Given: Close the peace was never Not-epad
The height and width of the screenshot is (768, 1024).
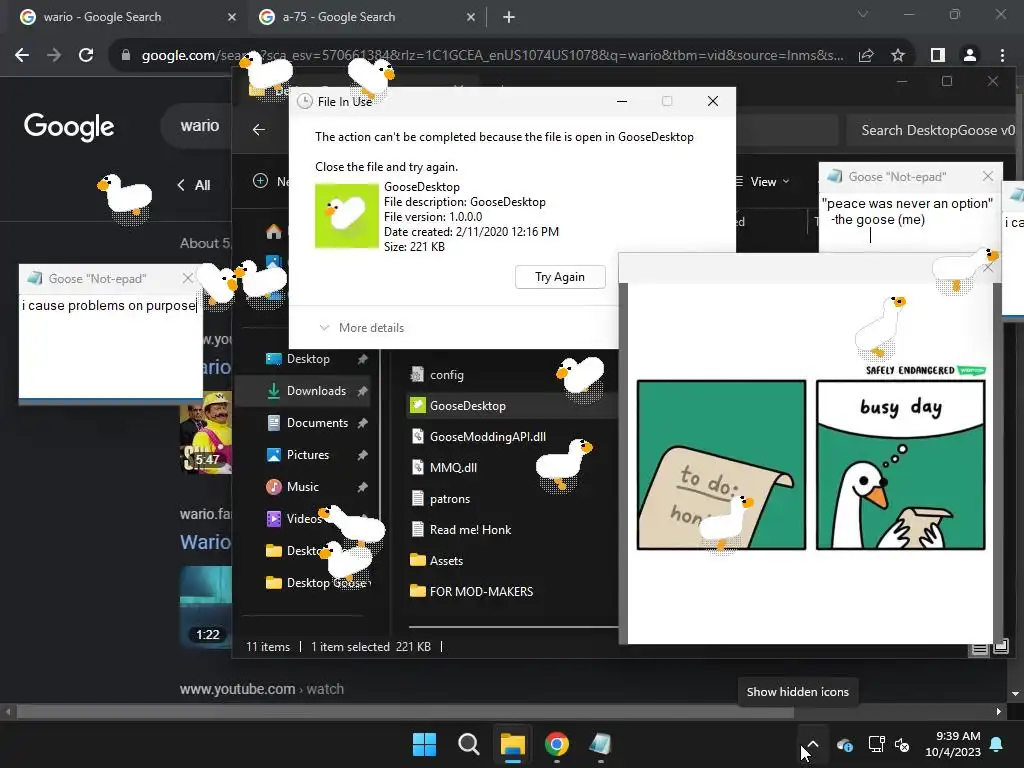Looking at the screenshot, I should pyautogui.click(x=987, y=176).
